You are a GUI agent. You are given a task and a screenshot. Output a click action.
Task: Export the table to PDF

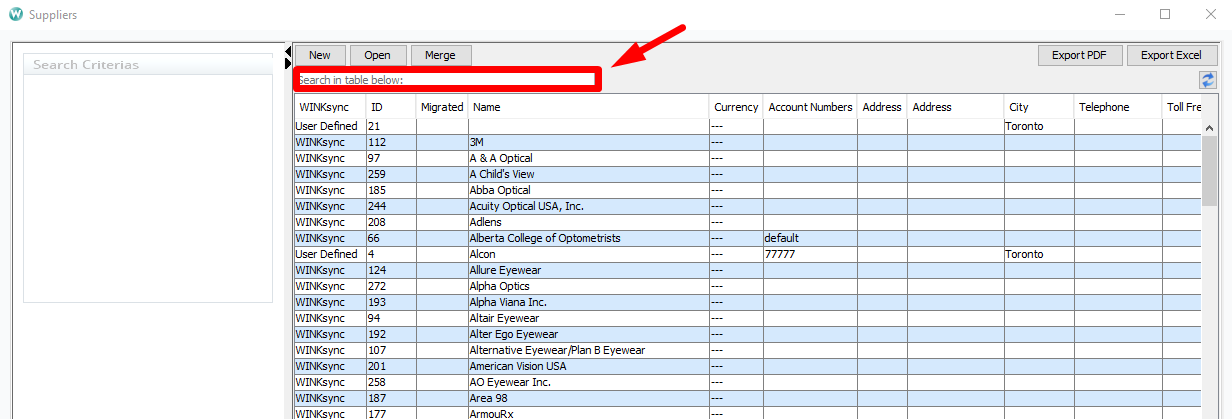click(1080, 55)
